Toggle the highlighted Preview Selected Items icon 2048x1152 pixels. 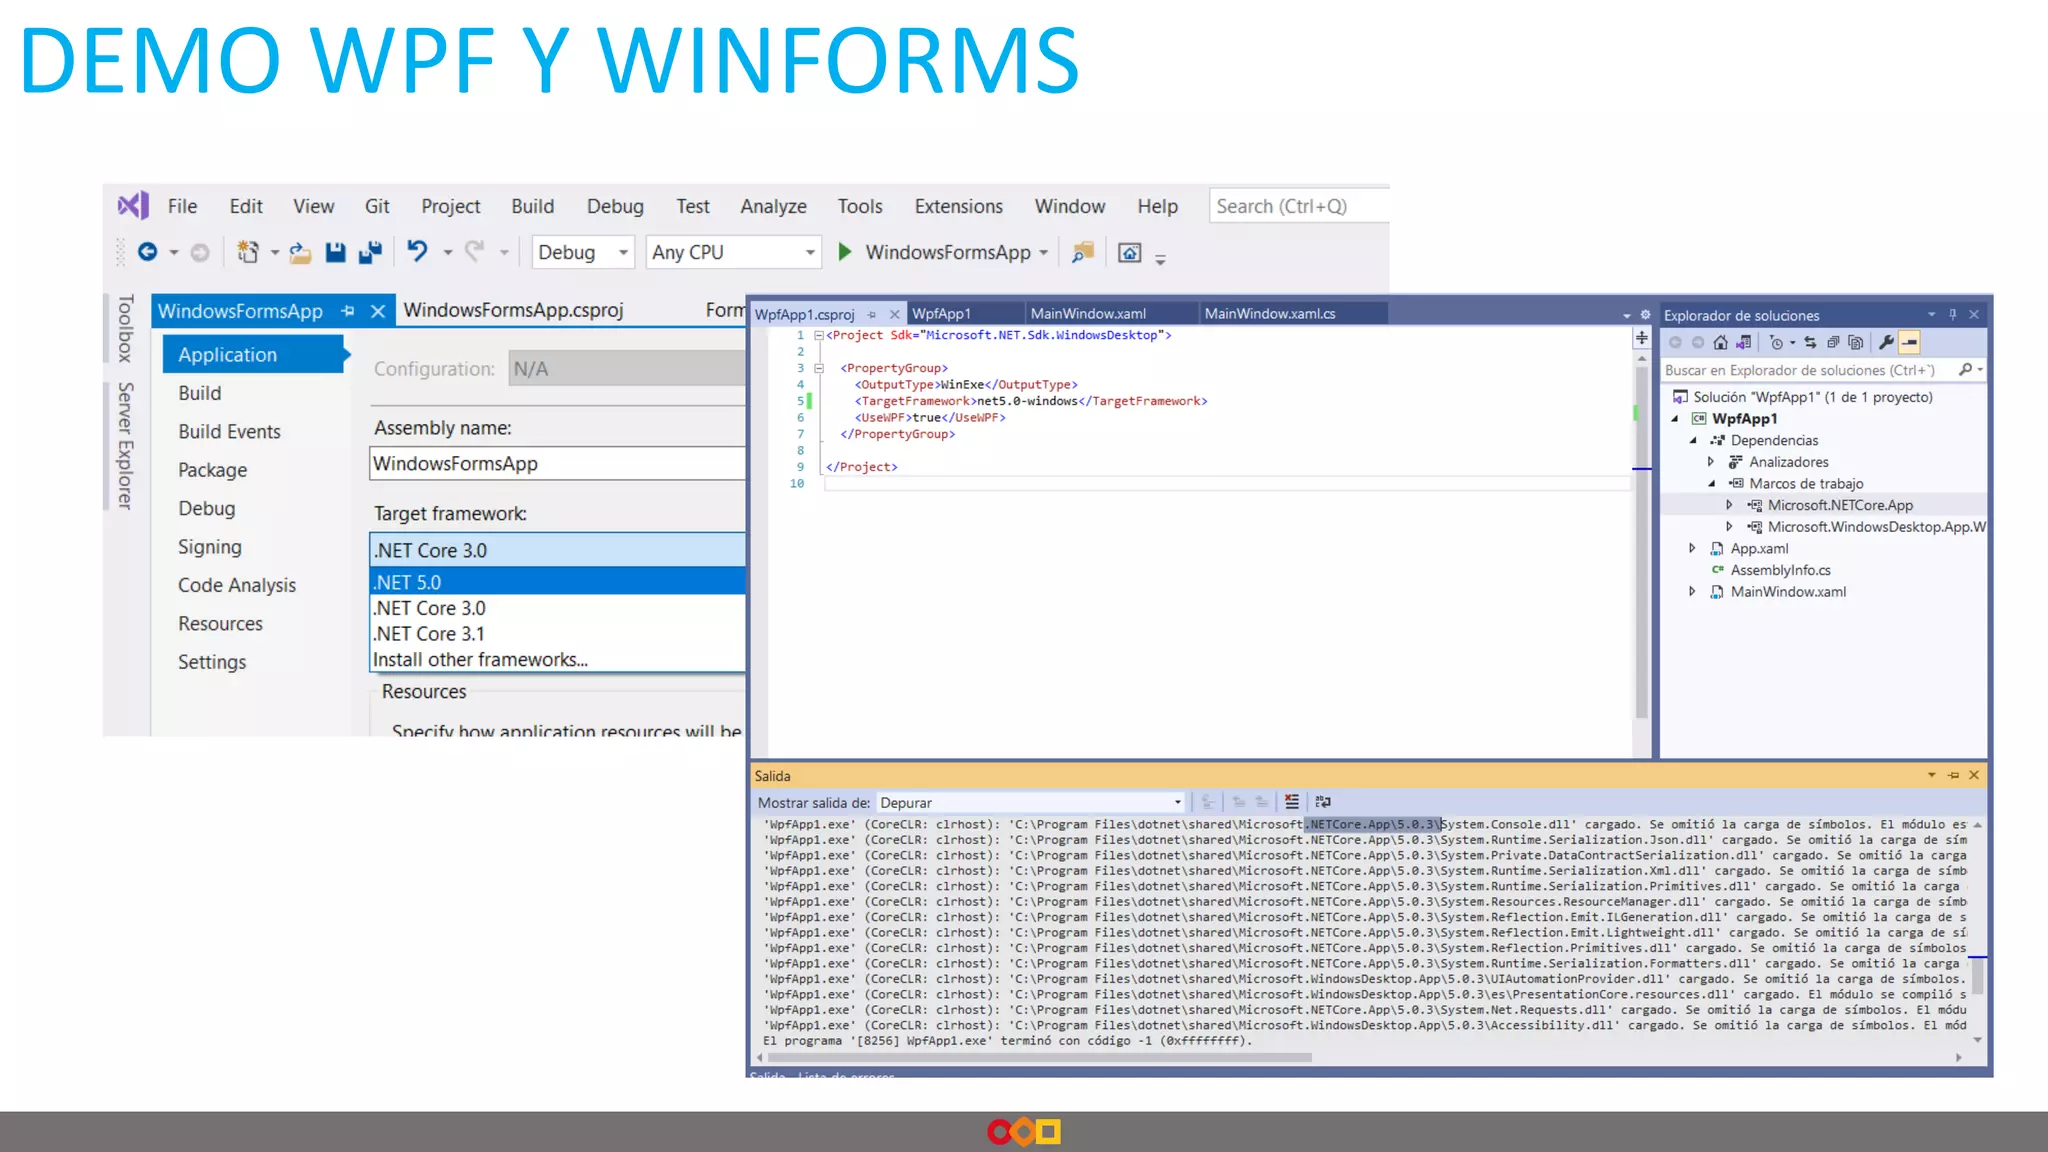point(1909,343)
